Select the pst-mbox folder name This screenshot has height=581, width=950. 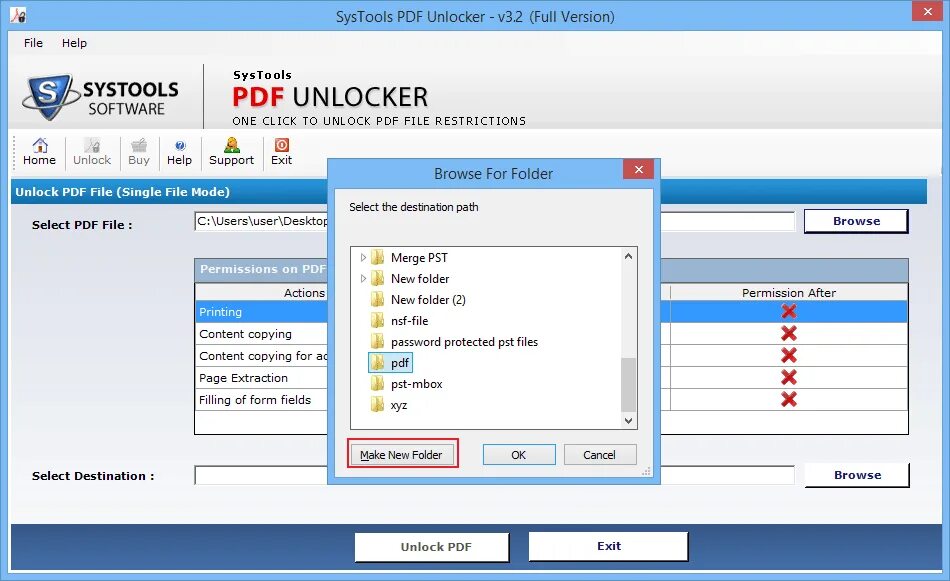tap(416, 383)
